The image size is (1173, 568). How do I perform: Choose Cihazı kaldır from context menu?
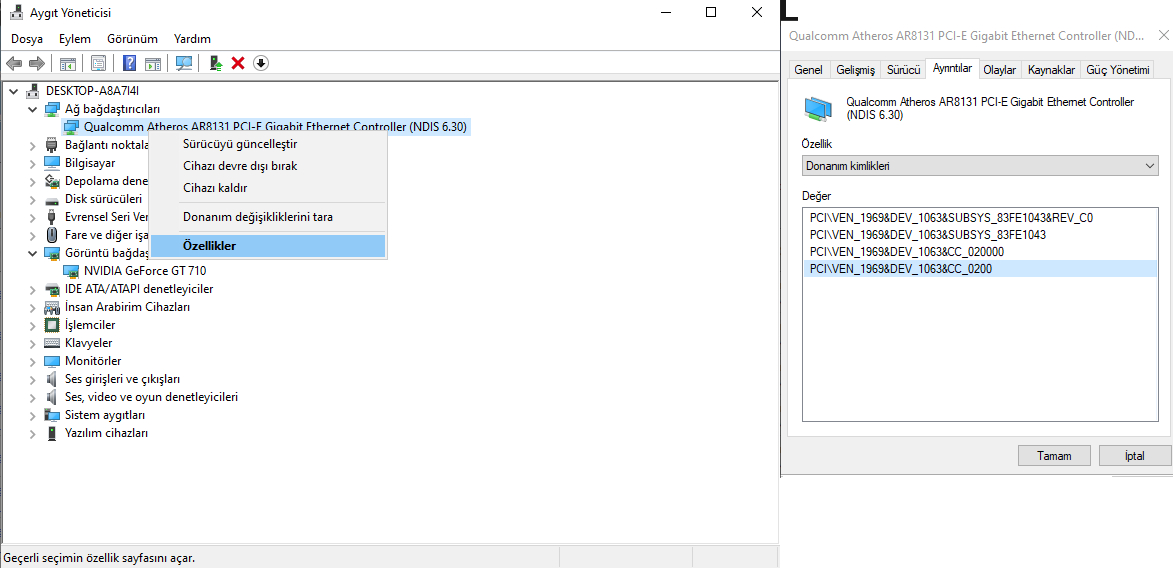[x=268, y=188]
